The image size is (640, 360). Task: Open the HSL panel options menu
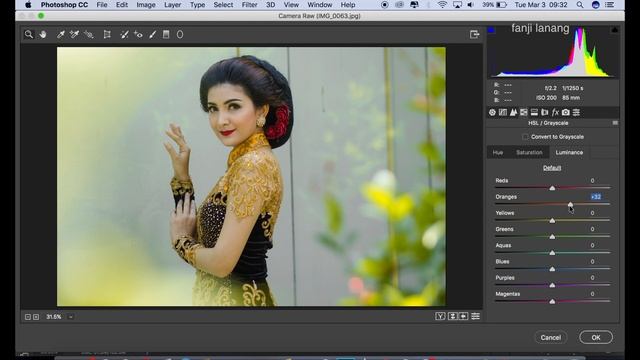[615, 123]
